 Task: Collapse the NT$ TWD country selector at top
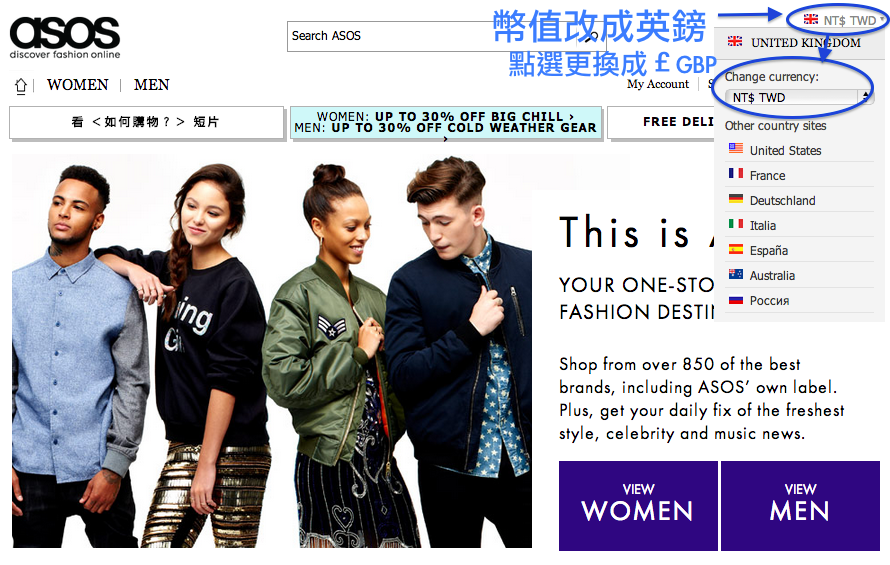point(843,20)
